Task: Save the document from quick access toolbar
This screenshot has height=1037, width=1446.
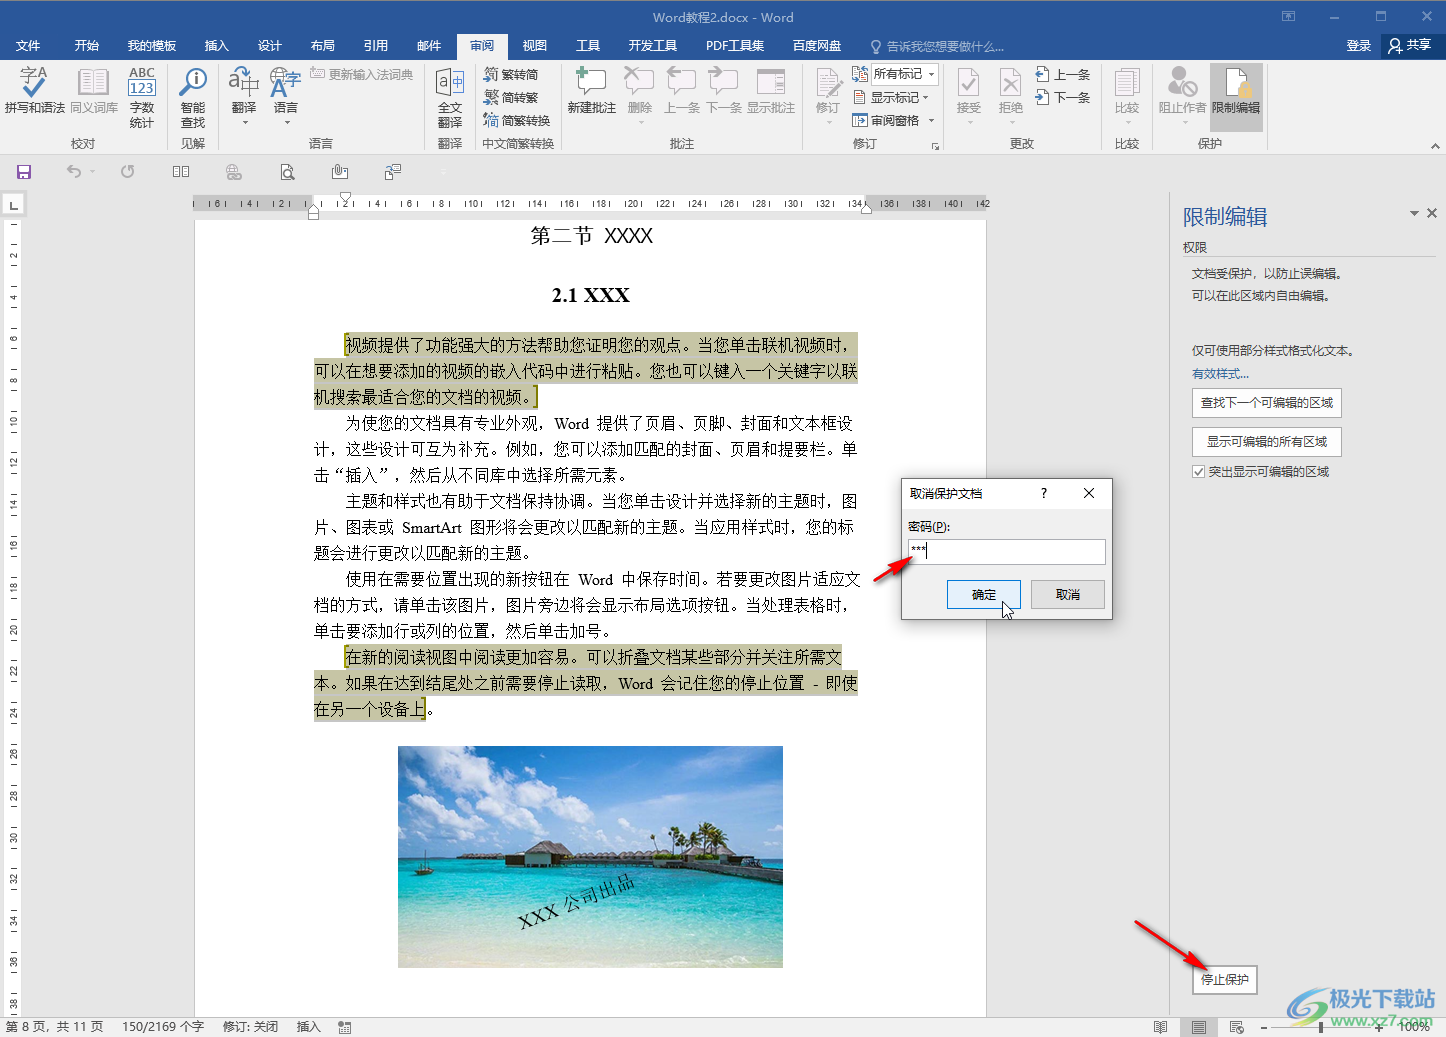Action: click(24, 172)
